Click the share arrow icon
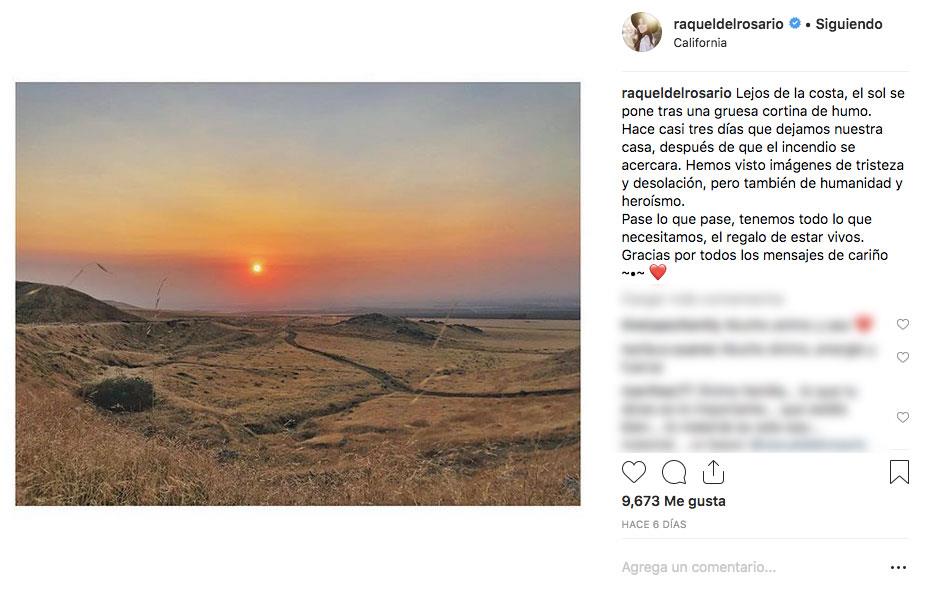The width and height of the screenshot is (928, 590). (x=713, y=471)
